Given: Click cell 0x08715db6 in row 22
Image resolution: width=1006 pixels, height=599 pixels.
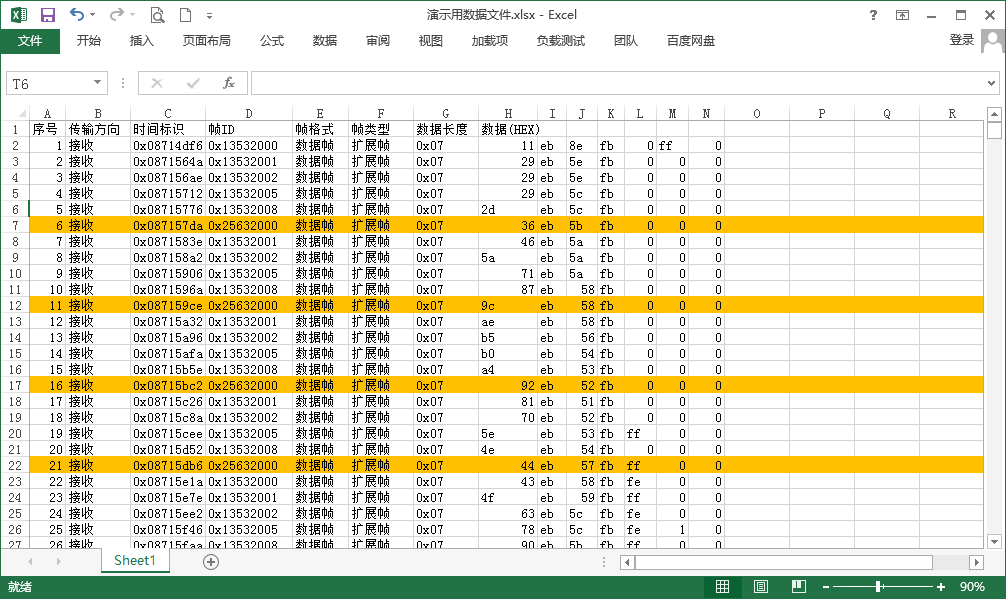Looking at the screenshot, I should point(168,466).
